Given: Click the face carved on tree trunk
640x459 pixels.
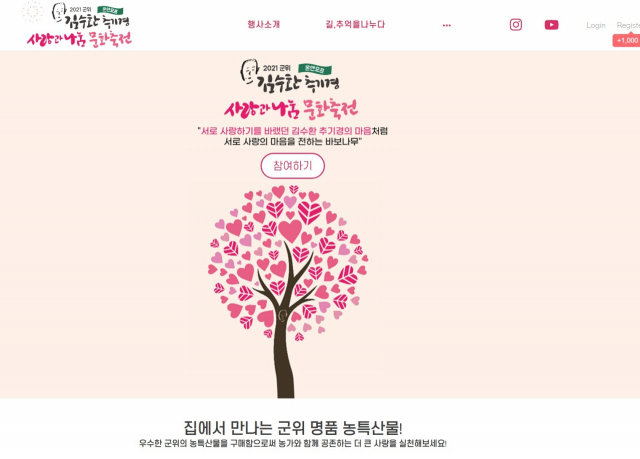Looking at the screenshot, I should tap(282, 315).
